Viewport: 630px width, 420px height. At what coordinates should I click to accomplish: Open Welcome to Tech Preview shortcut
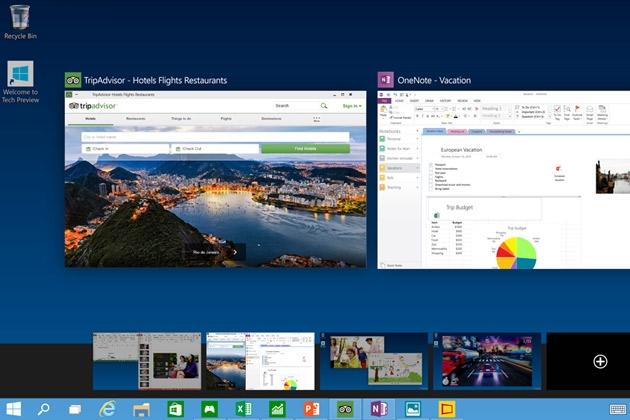[20, 82]
